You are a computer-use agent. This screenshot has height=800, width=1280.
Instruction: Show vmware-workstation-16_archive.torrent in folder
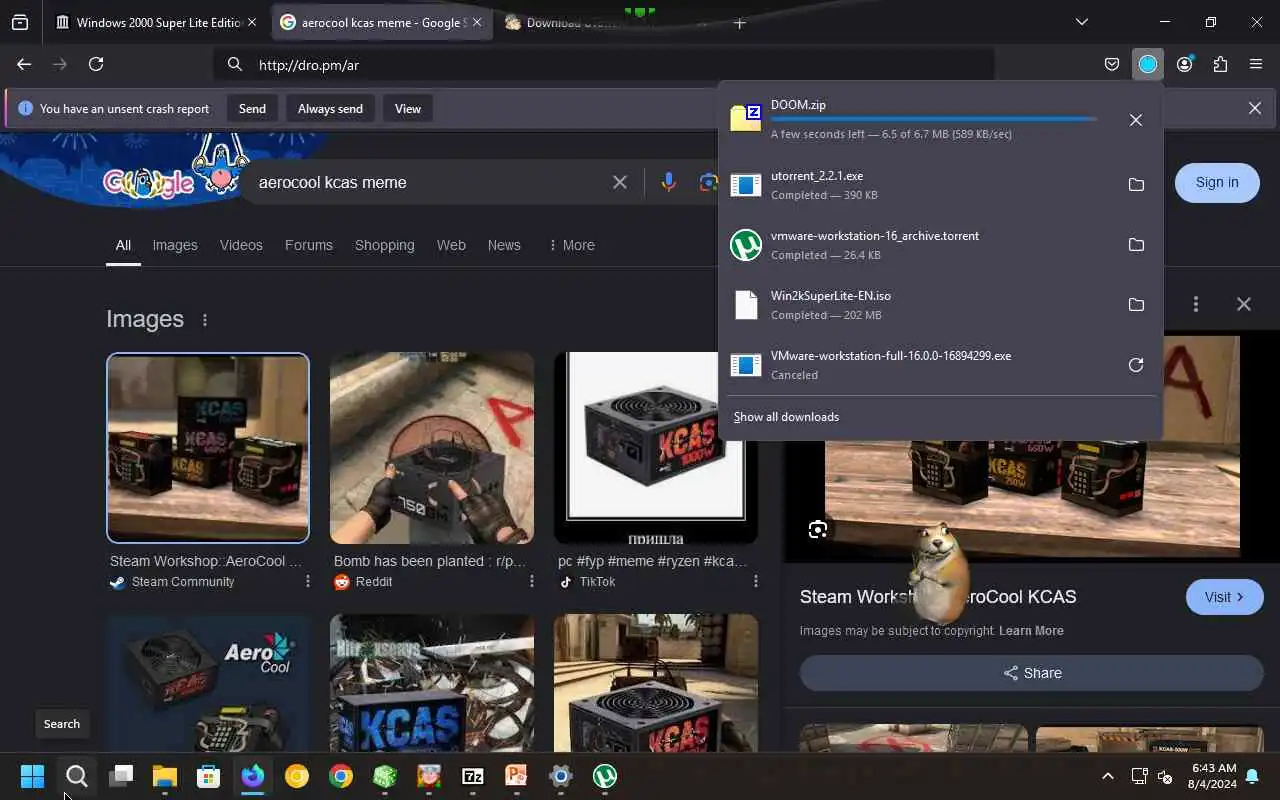pyautogui.click(x=1136, y=244)
